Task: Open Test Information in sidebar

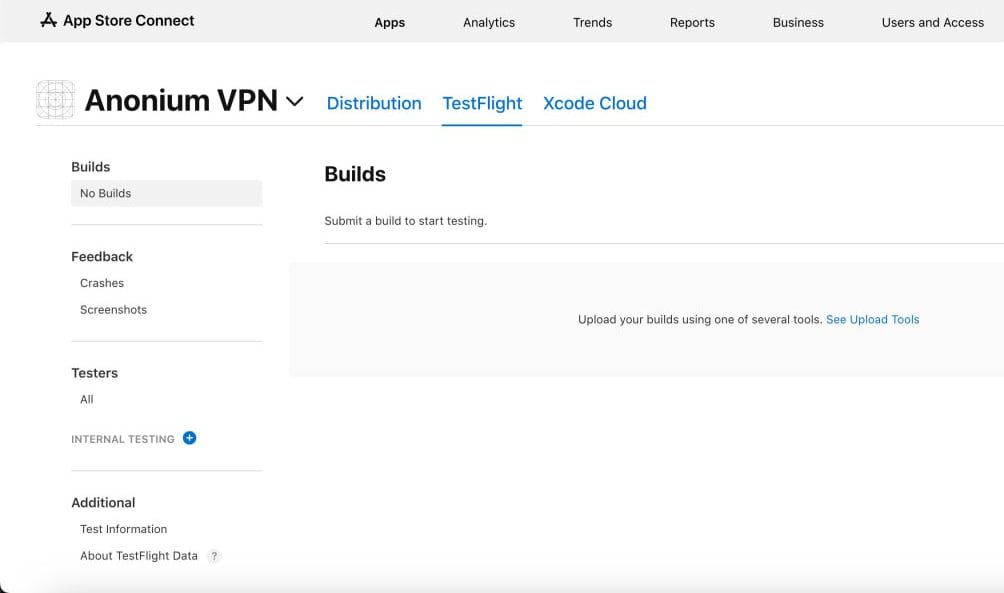Action: click(124, 529)
